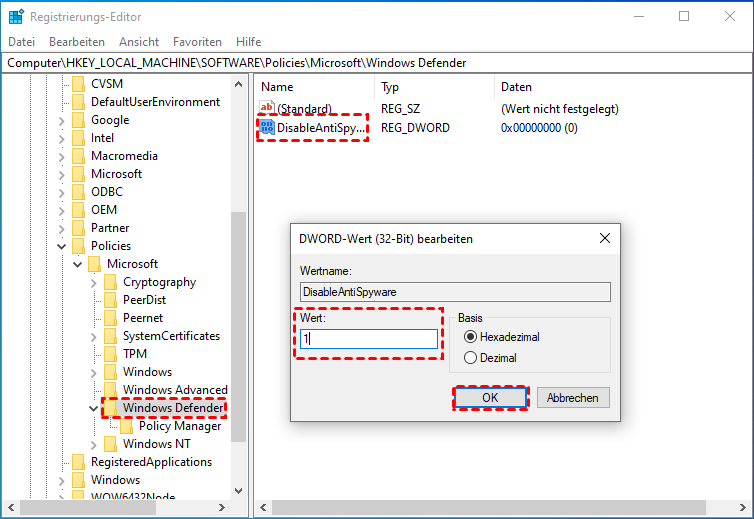Image resolution: width=754 pixels, height=519 pixels.
Task: Click the DisableAntiSpyware DWORD value icon
Action: point(267,128)
